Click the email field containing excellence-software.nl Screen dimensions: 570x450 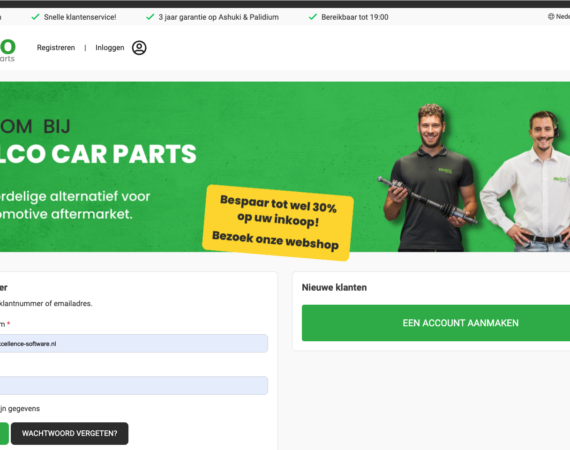[134, 343]
